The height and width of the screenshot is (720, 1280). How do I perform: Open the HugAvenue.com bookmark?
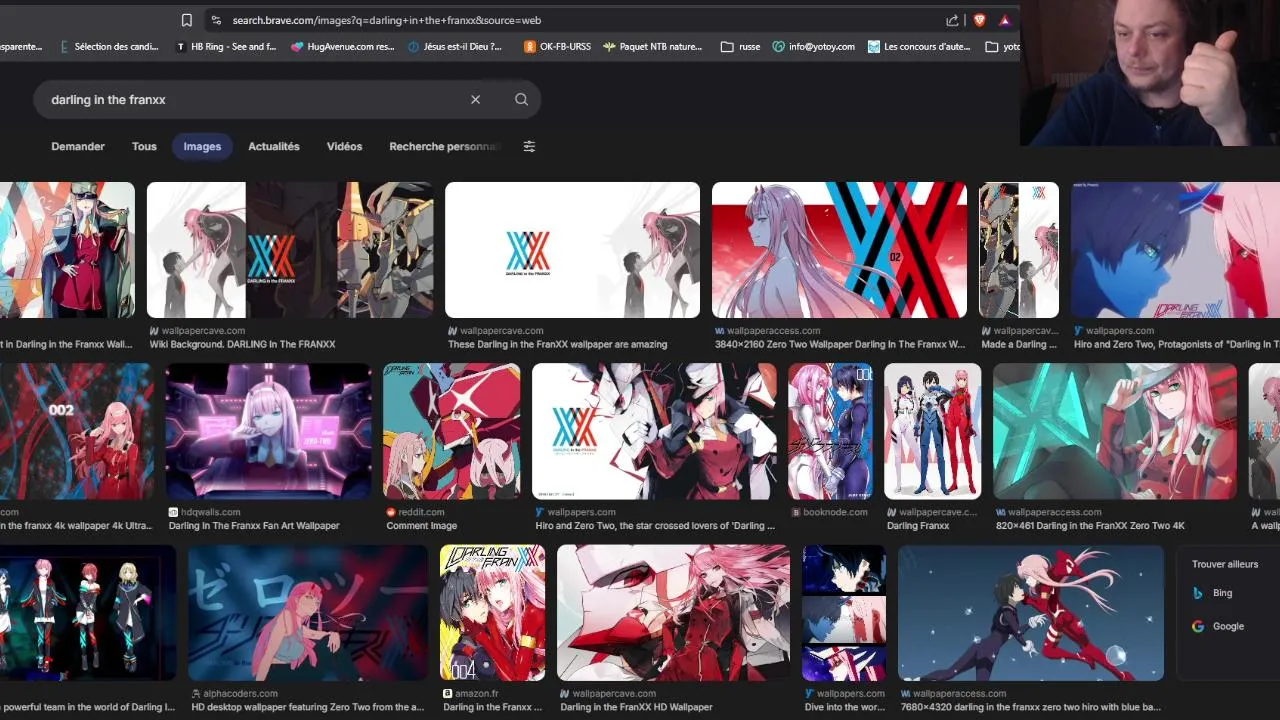point(343,46)
